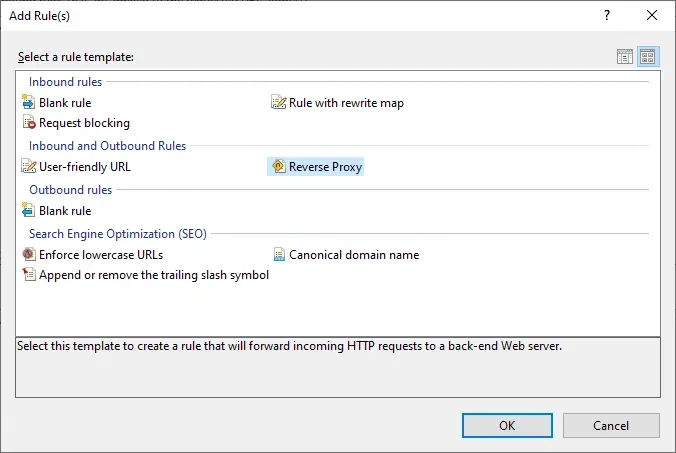Click the Search Engine Optimization (SEO) header
676x453 pixels.
pos(117,234)
